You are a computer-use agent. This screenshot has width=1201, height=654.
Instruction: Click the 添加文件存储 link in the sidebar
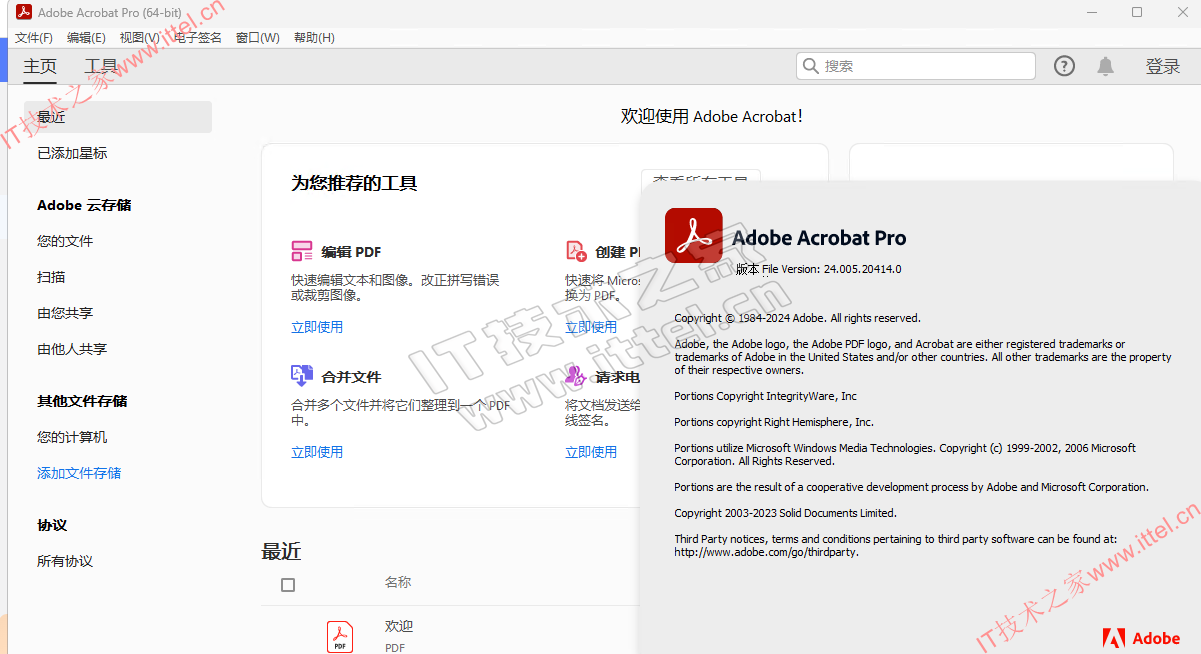tap(79, 473)
